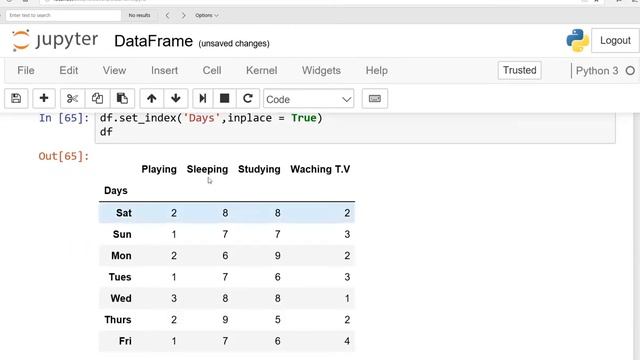Move selected cell up arrow
The image size is (640, 360).
[x=151, y=98]
